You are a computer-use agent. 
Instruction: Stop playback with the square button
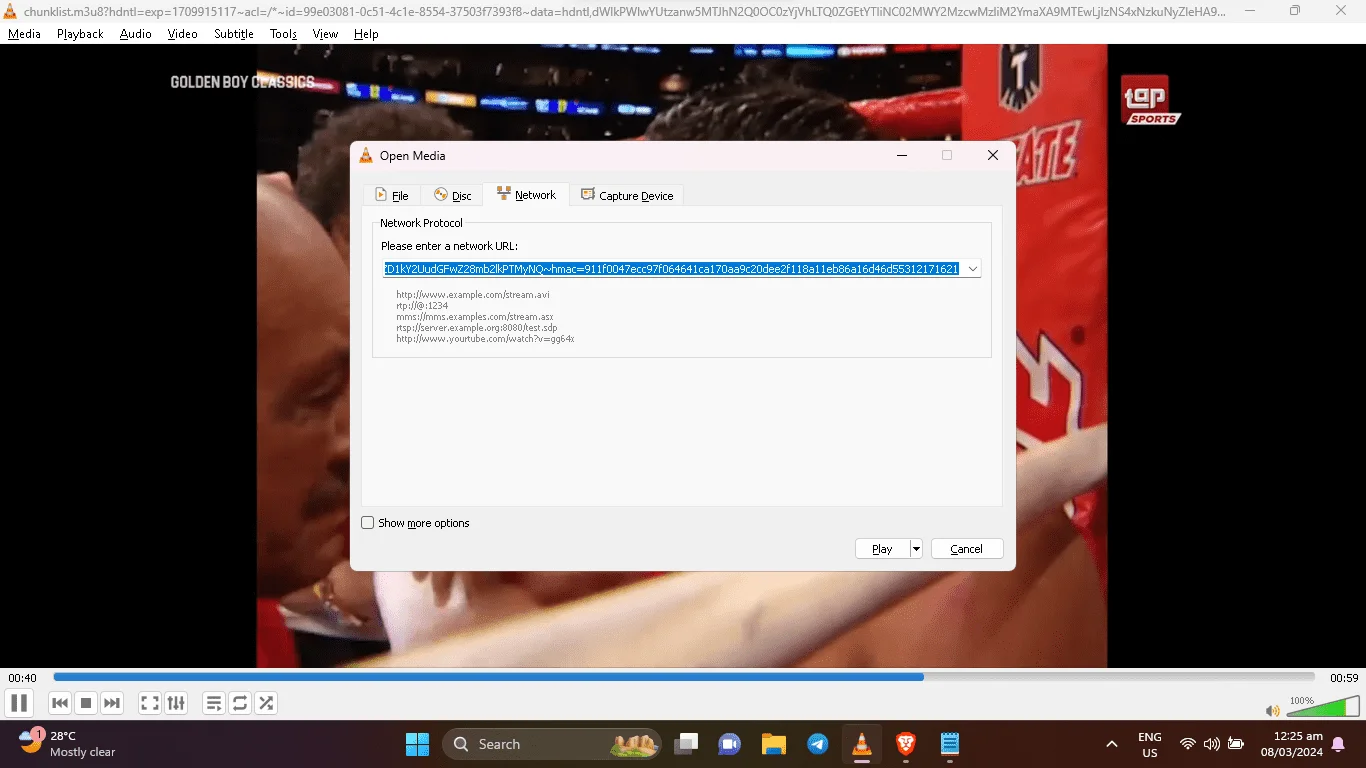click(x=86, y=703)
